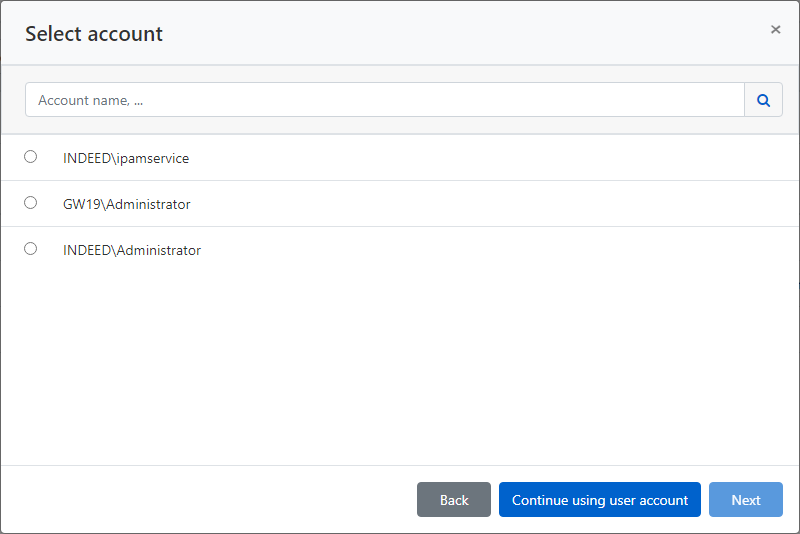800x534 pixels.
Task: Choose the GW19\Administrator radio button
Action: [x=31, y=203]
